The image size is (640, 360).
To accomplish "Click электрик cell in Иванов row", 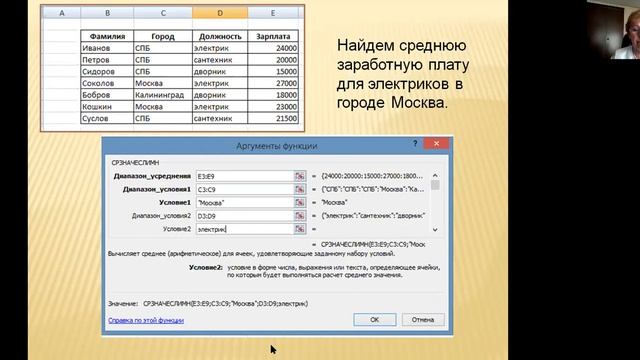I will click(x=220, y=48).
